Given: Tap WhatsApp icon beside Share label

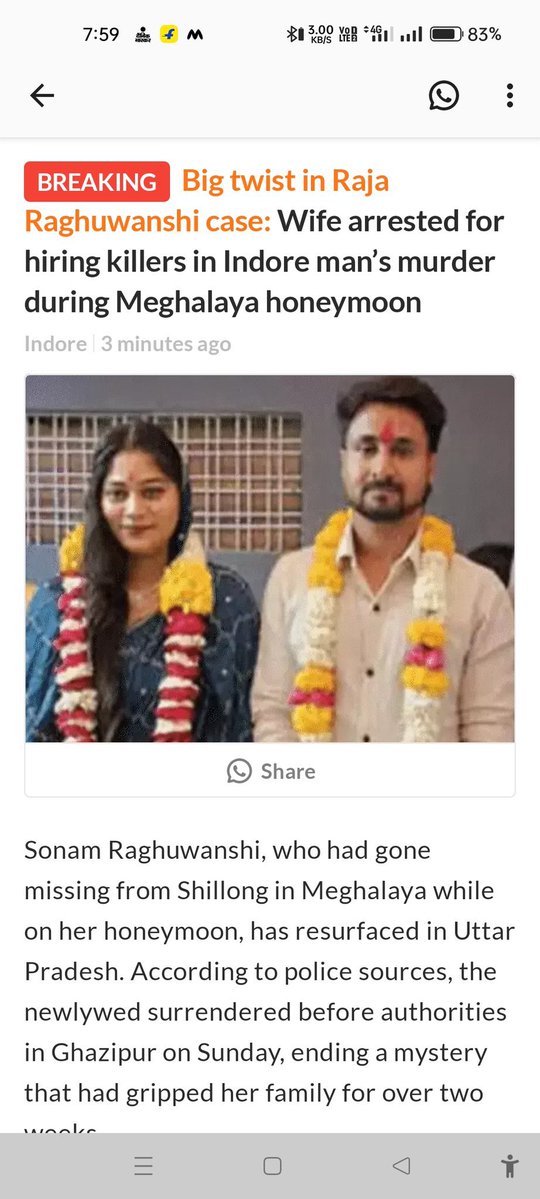Looking at the screenshot, I should (x=239, y=771).
